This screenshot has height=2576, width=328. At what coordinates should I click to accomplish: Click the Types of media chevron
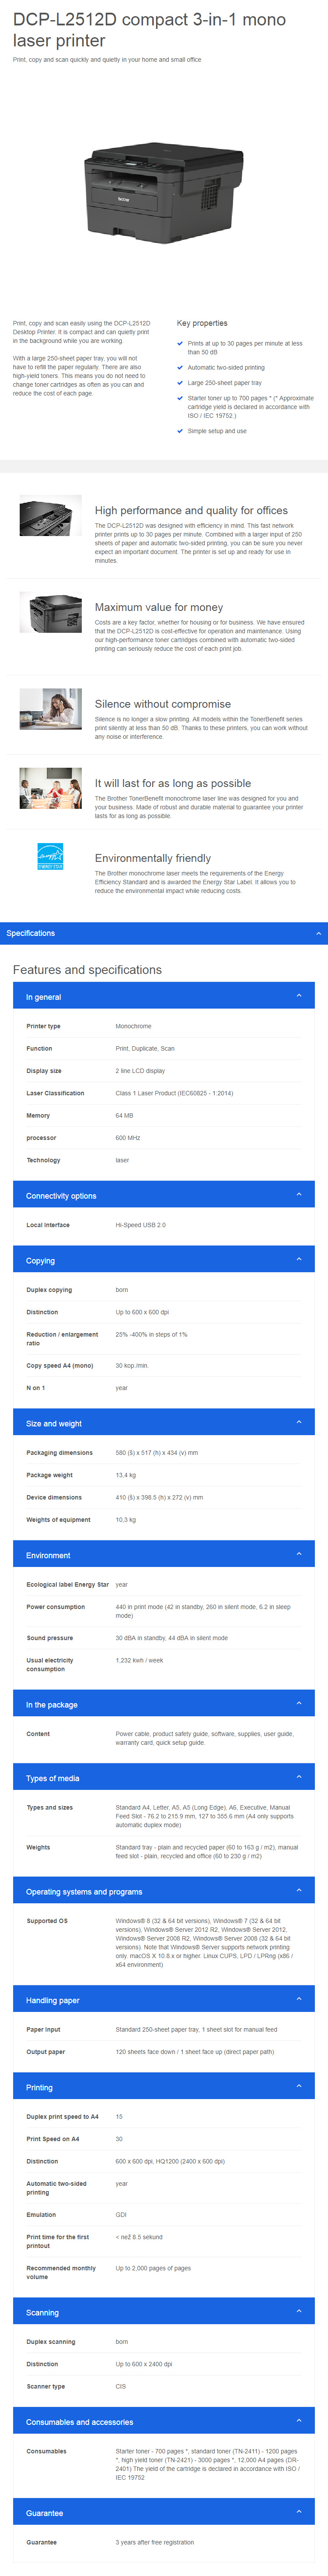299,1778
